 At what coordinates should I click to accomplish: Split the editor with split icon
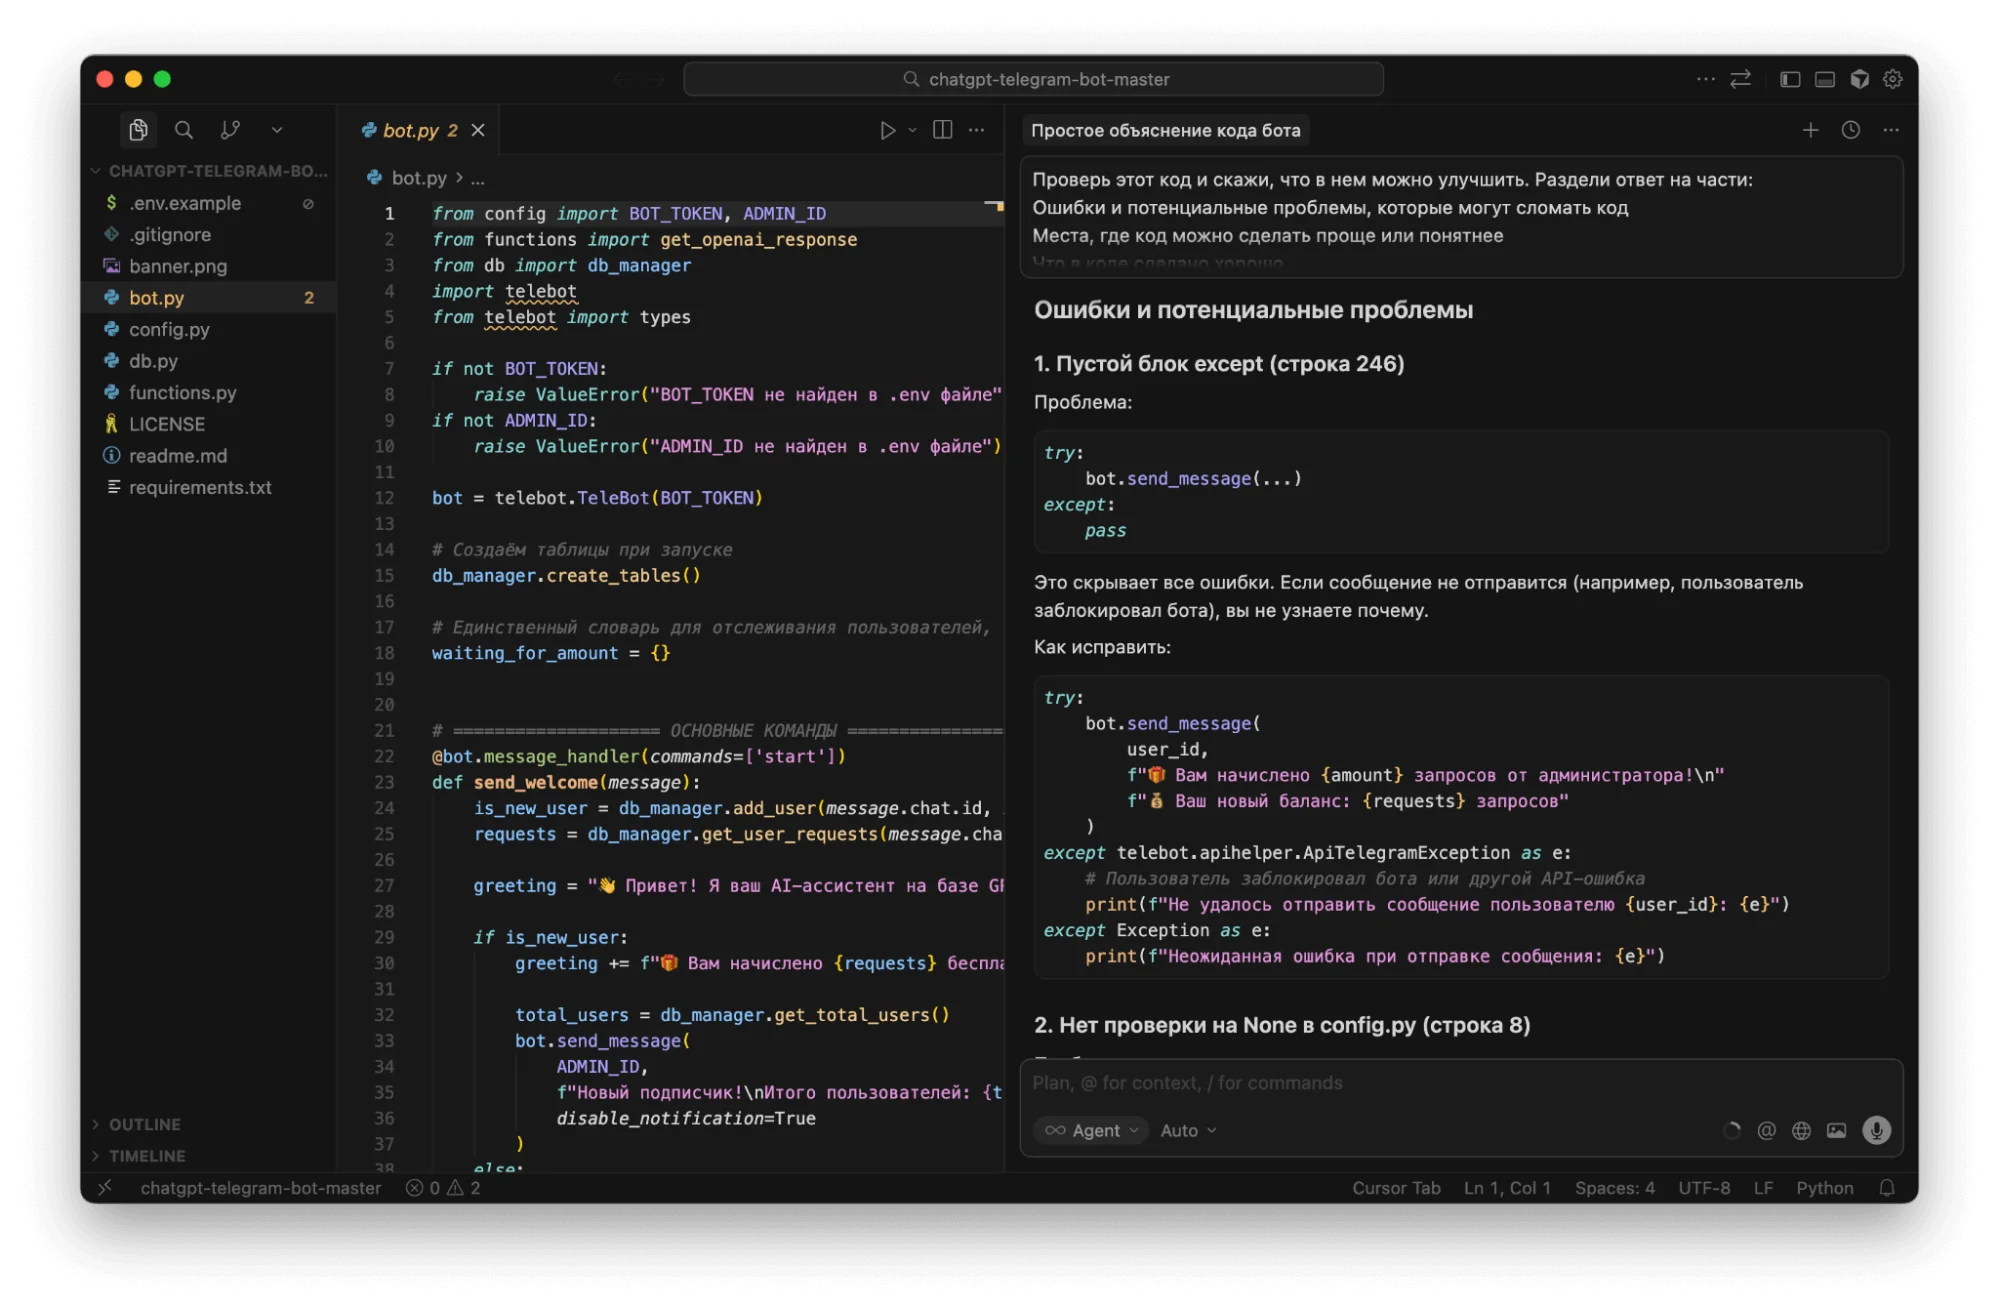tap(942, 130)
